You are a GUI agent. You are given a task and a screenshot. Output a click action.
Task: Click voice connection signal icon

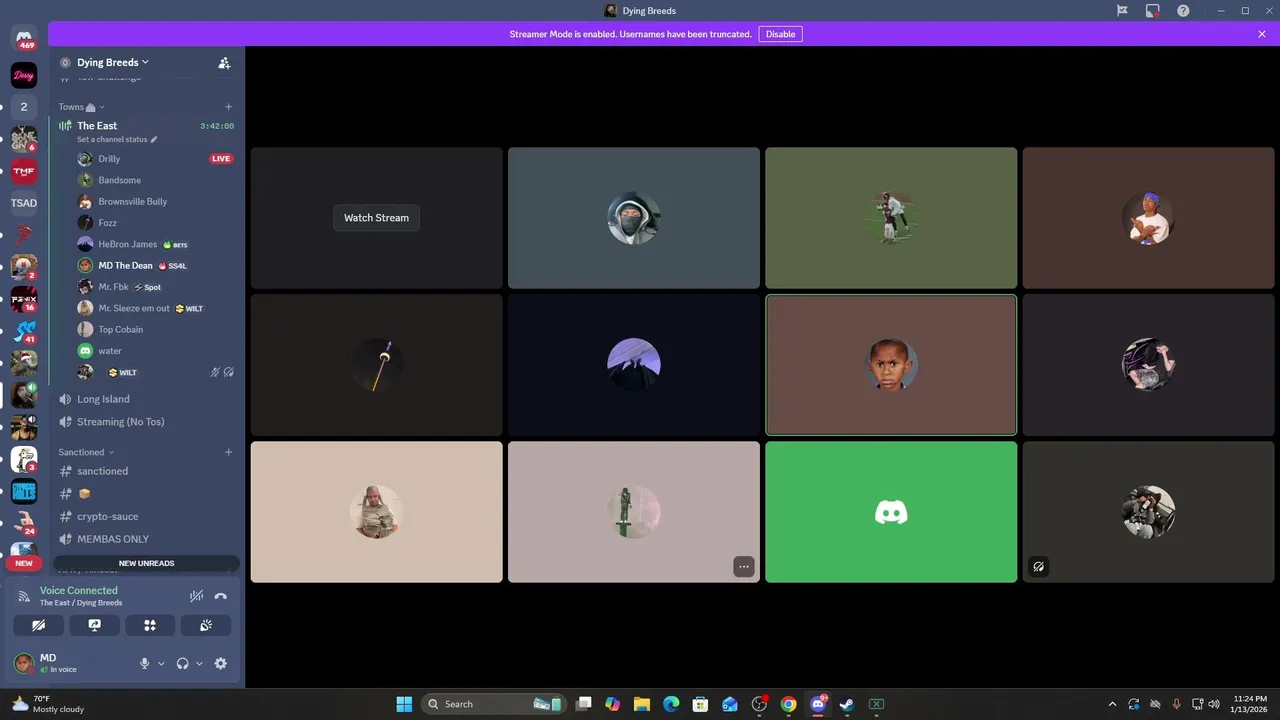tap(24, 596)
